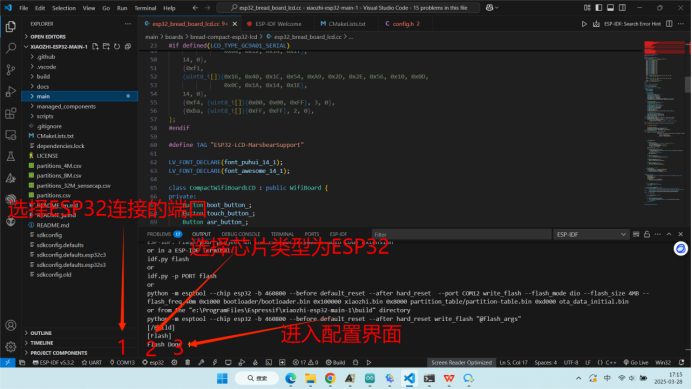Viewport: 692px width, 389px height.
Task: Click the run file play icon in editor toolbar
Action: pyautogui.click(x=584, y=24)
